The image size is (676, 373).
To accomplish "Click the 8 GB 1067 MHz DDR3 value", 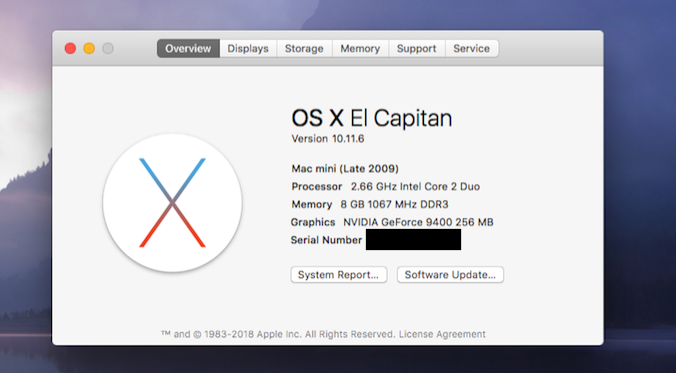I will pos(394,204).
